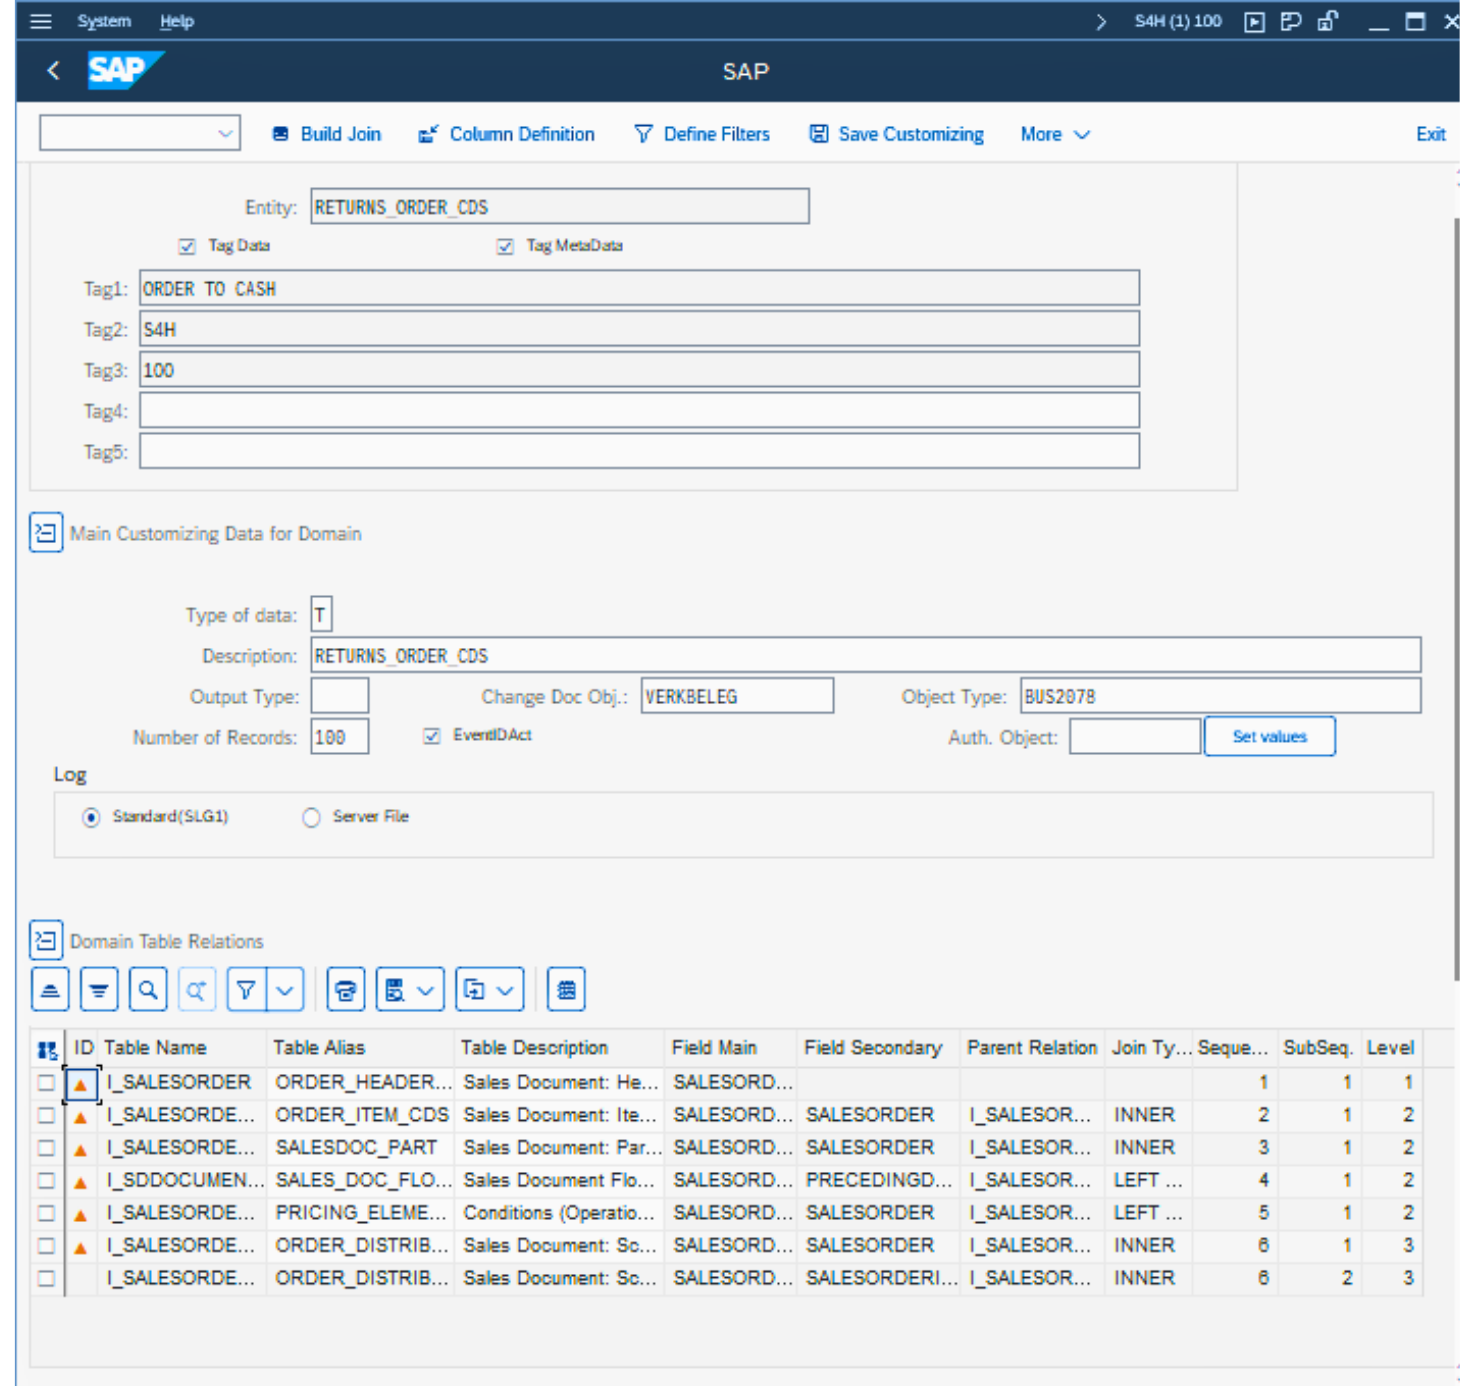Open the transaction command field dropdown
Viewport: 1460px width, 1386px height.
[x=225, y=133]
